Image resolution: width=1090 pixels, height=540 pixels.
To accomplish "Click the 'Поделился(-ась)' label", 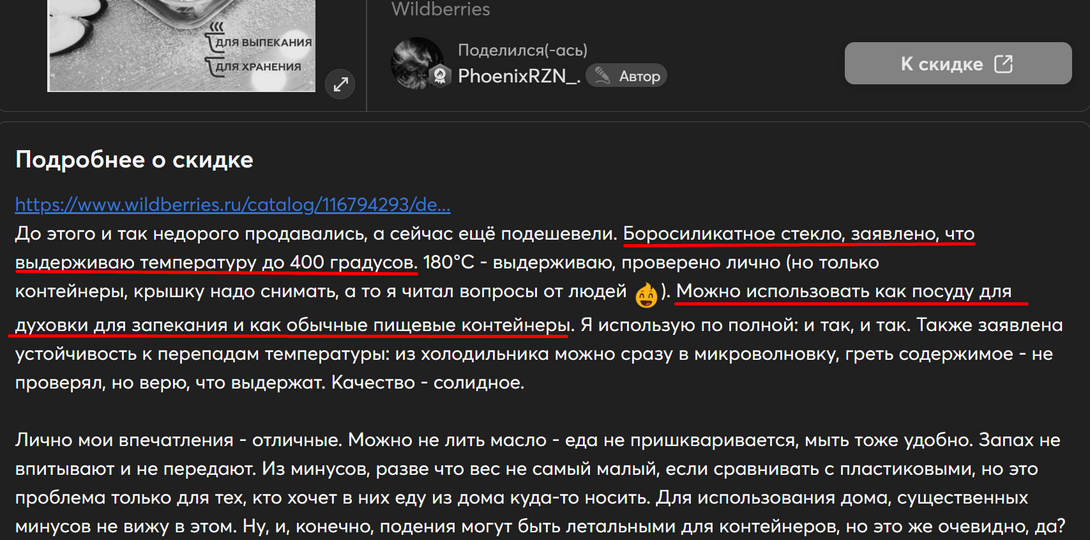I will [522, 50].
